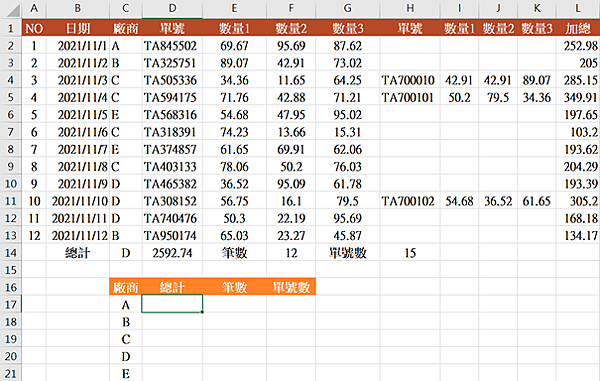Click the 筆數 label in row 14

(x=234, y=252)
